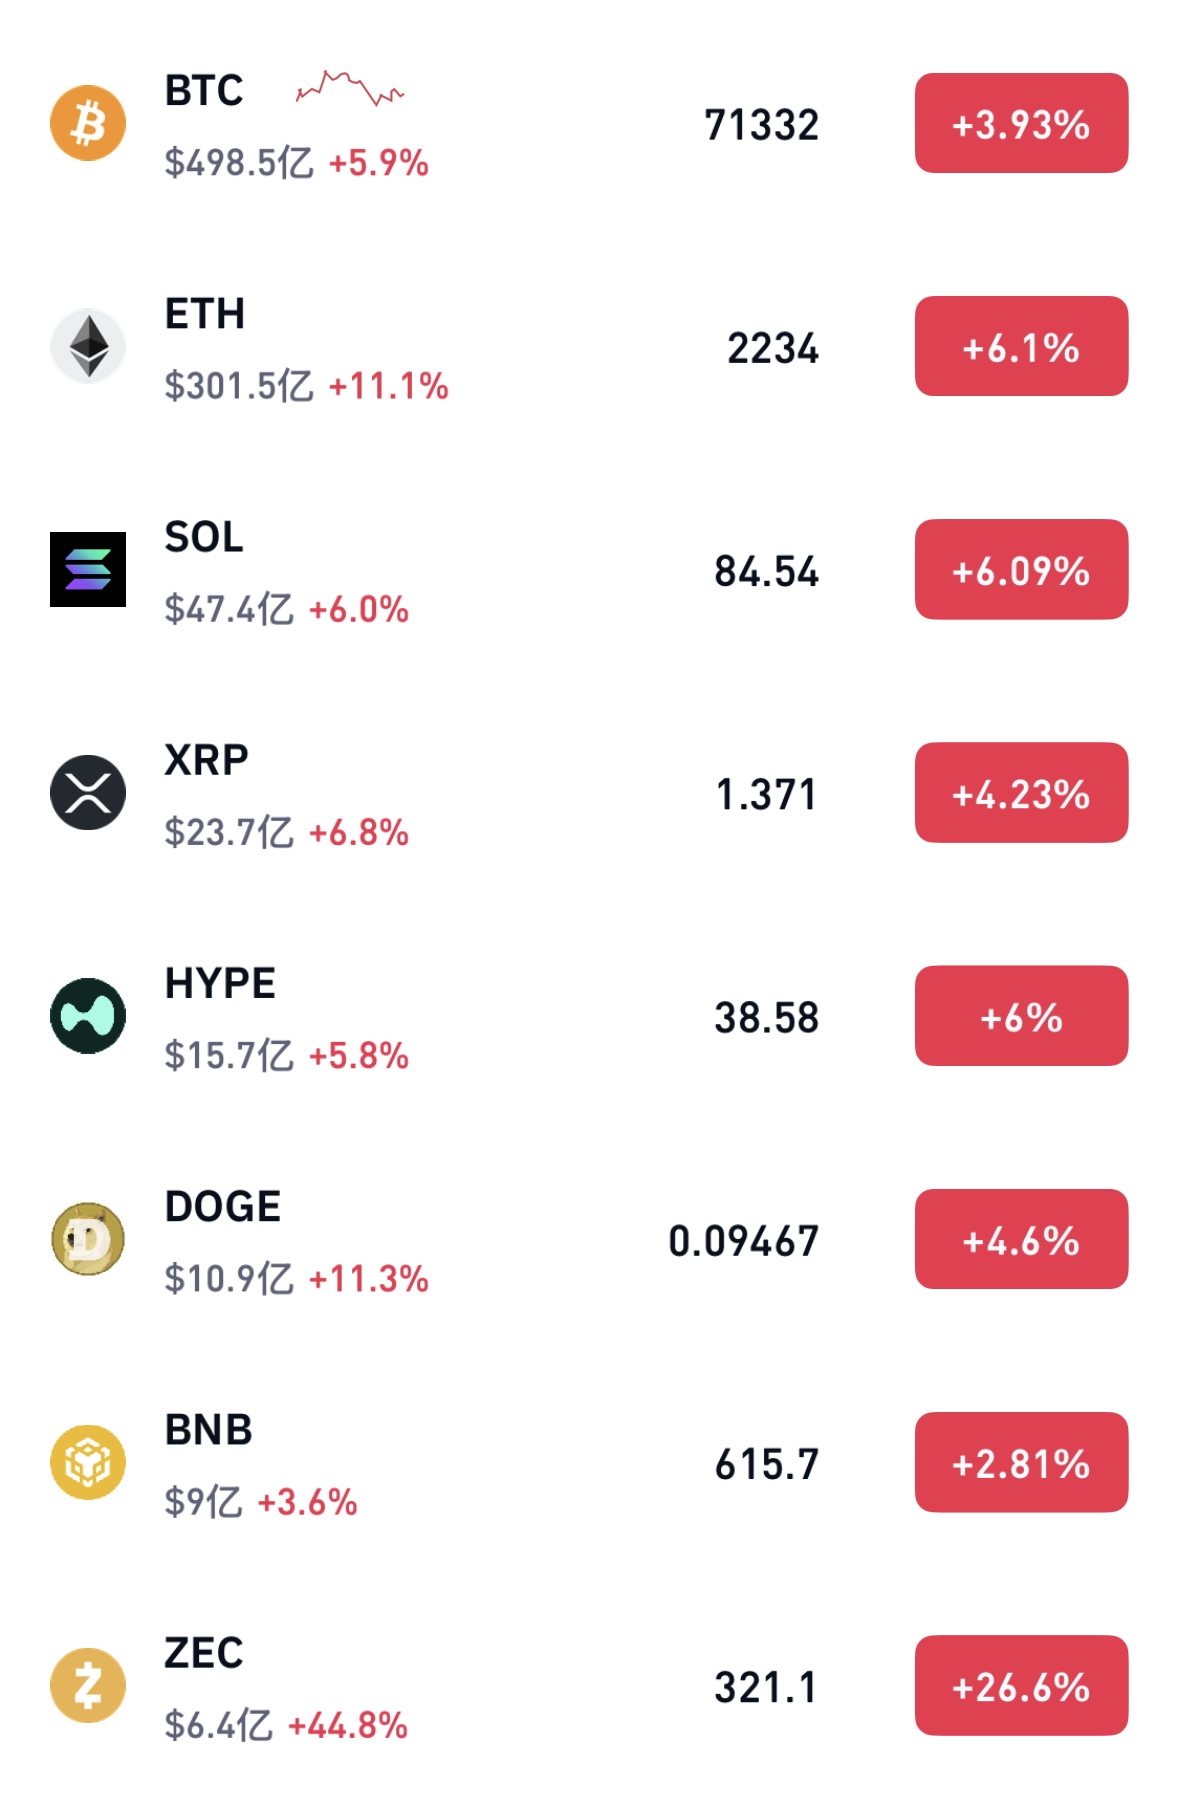Tap the Dogecoin shiba icon

[x=88, y=1239]
